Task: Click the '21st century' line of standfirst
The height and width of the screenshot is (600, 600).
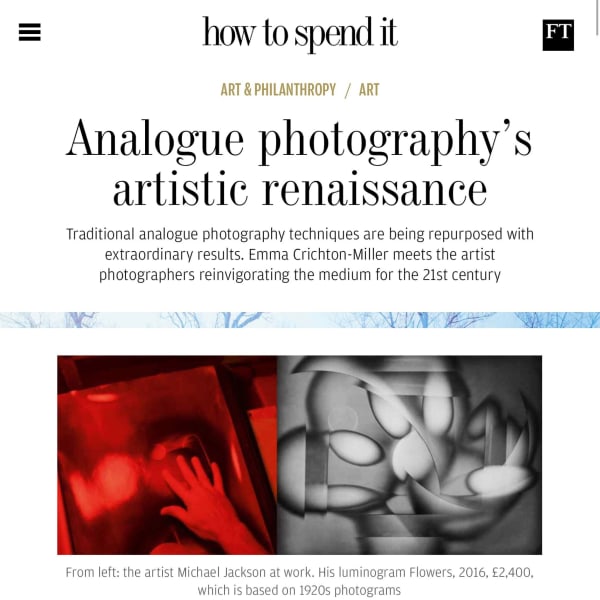Action: (x=300, y=275)
